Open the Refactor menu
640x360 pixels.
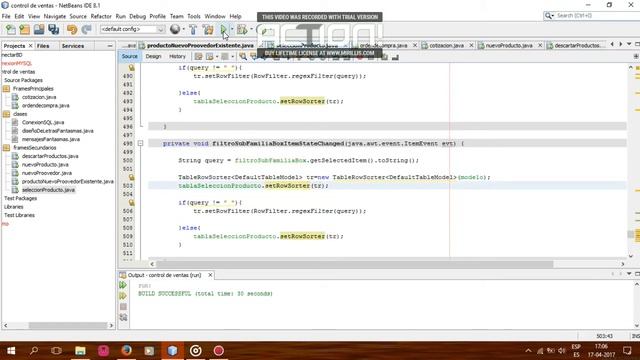point(101,16)
